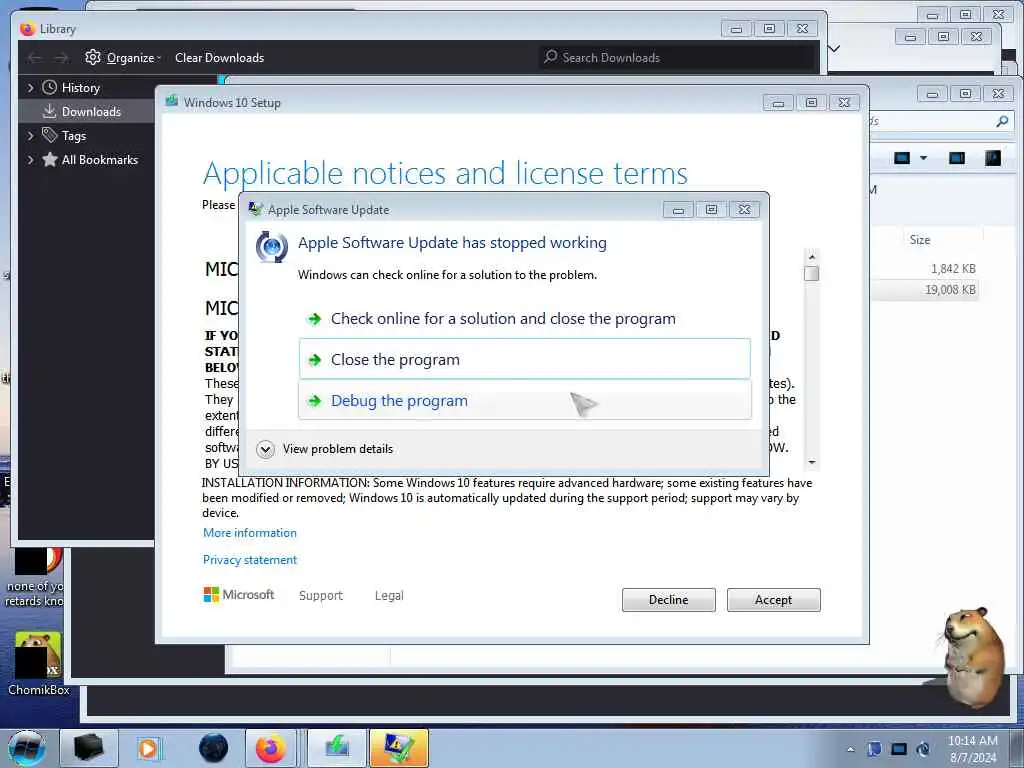Open the Windows 10 Setup taskbar icon

336,748
